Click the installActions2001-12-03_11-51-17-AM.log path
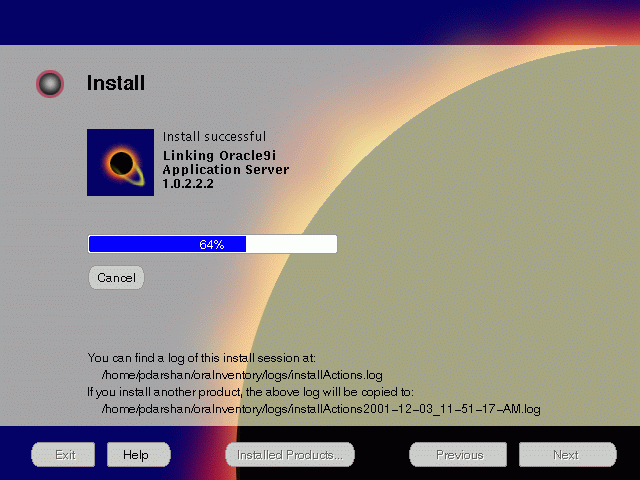This screenshot has height=480, width=640. tap(321, 409)
